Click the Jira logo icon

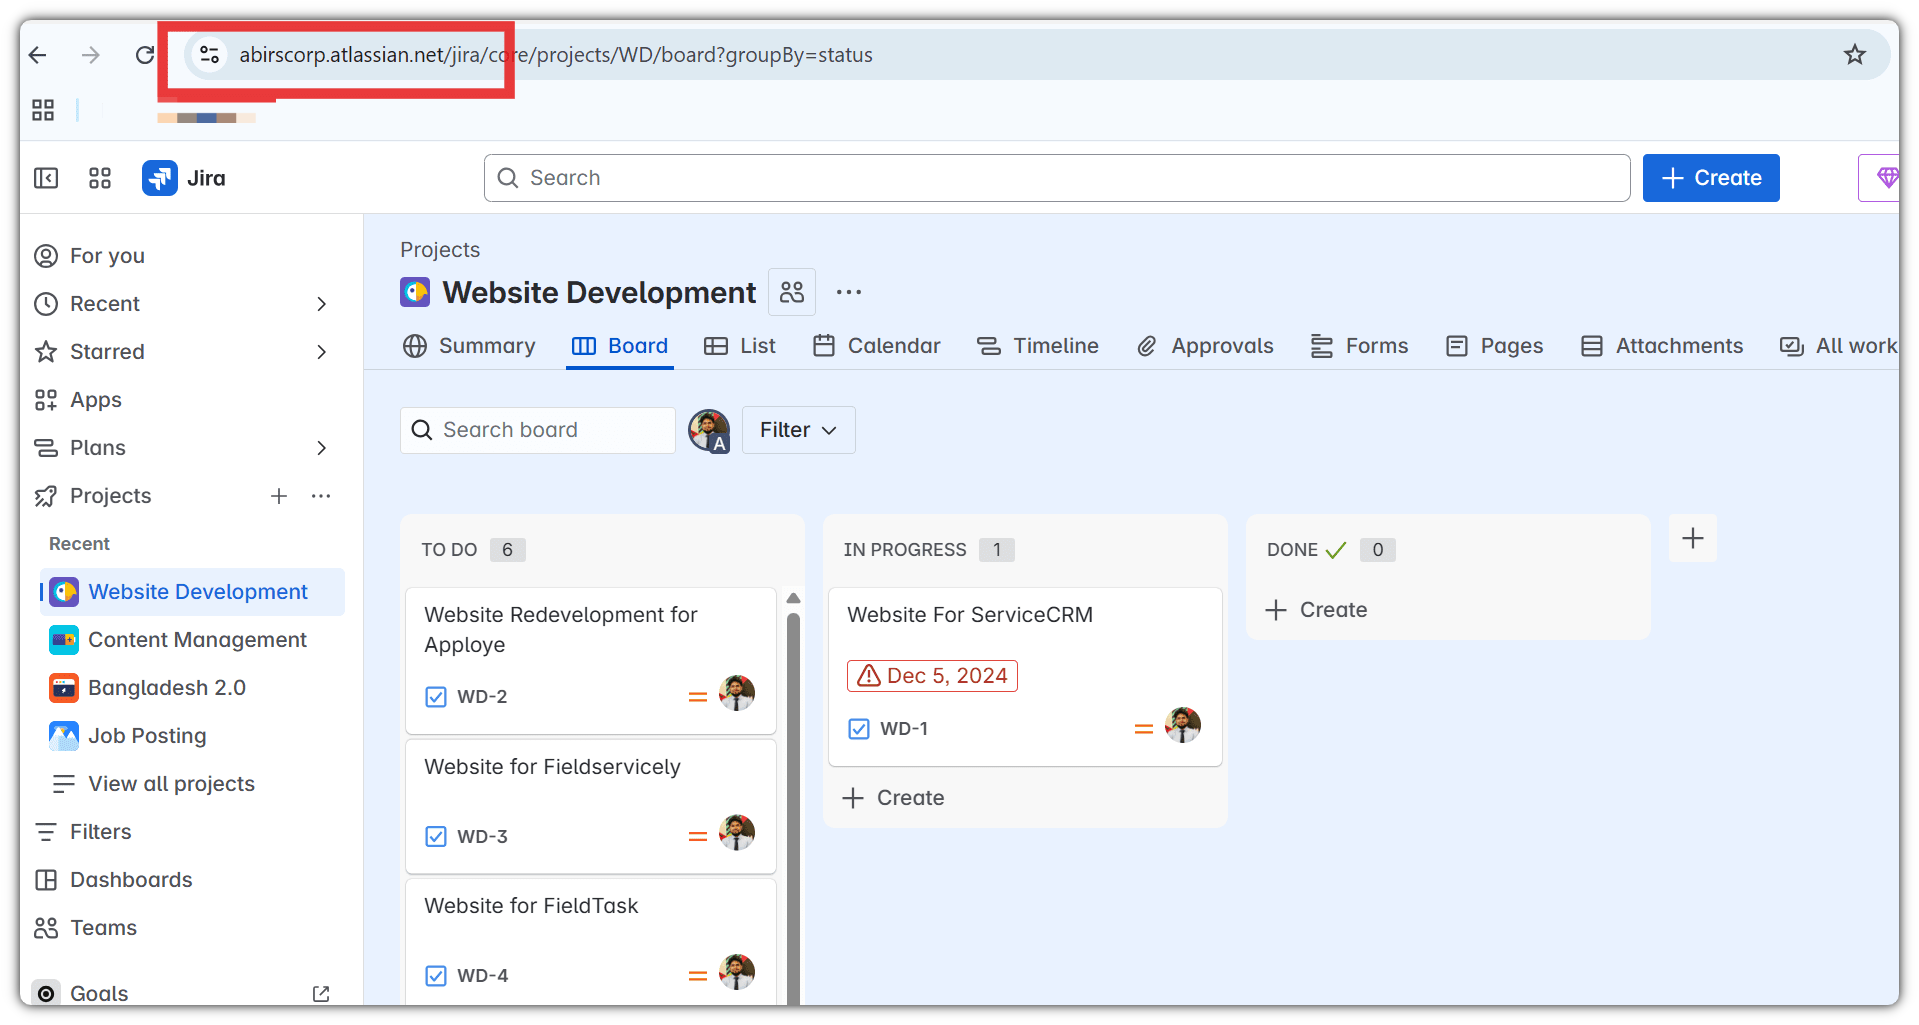point(160,178)
